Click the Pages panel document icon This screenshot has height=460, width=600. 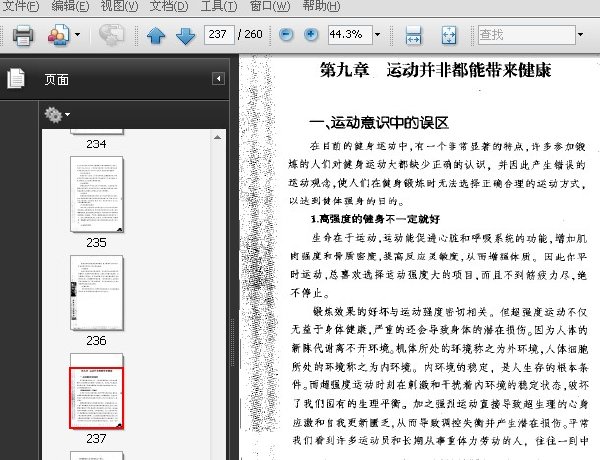16,78
